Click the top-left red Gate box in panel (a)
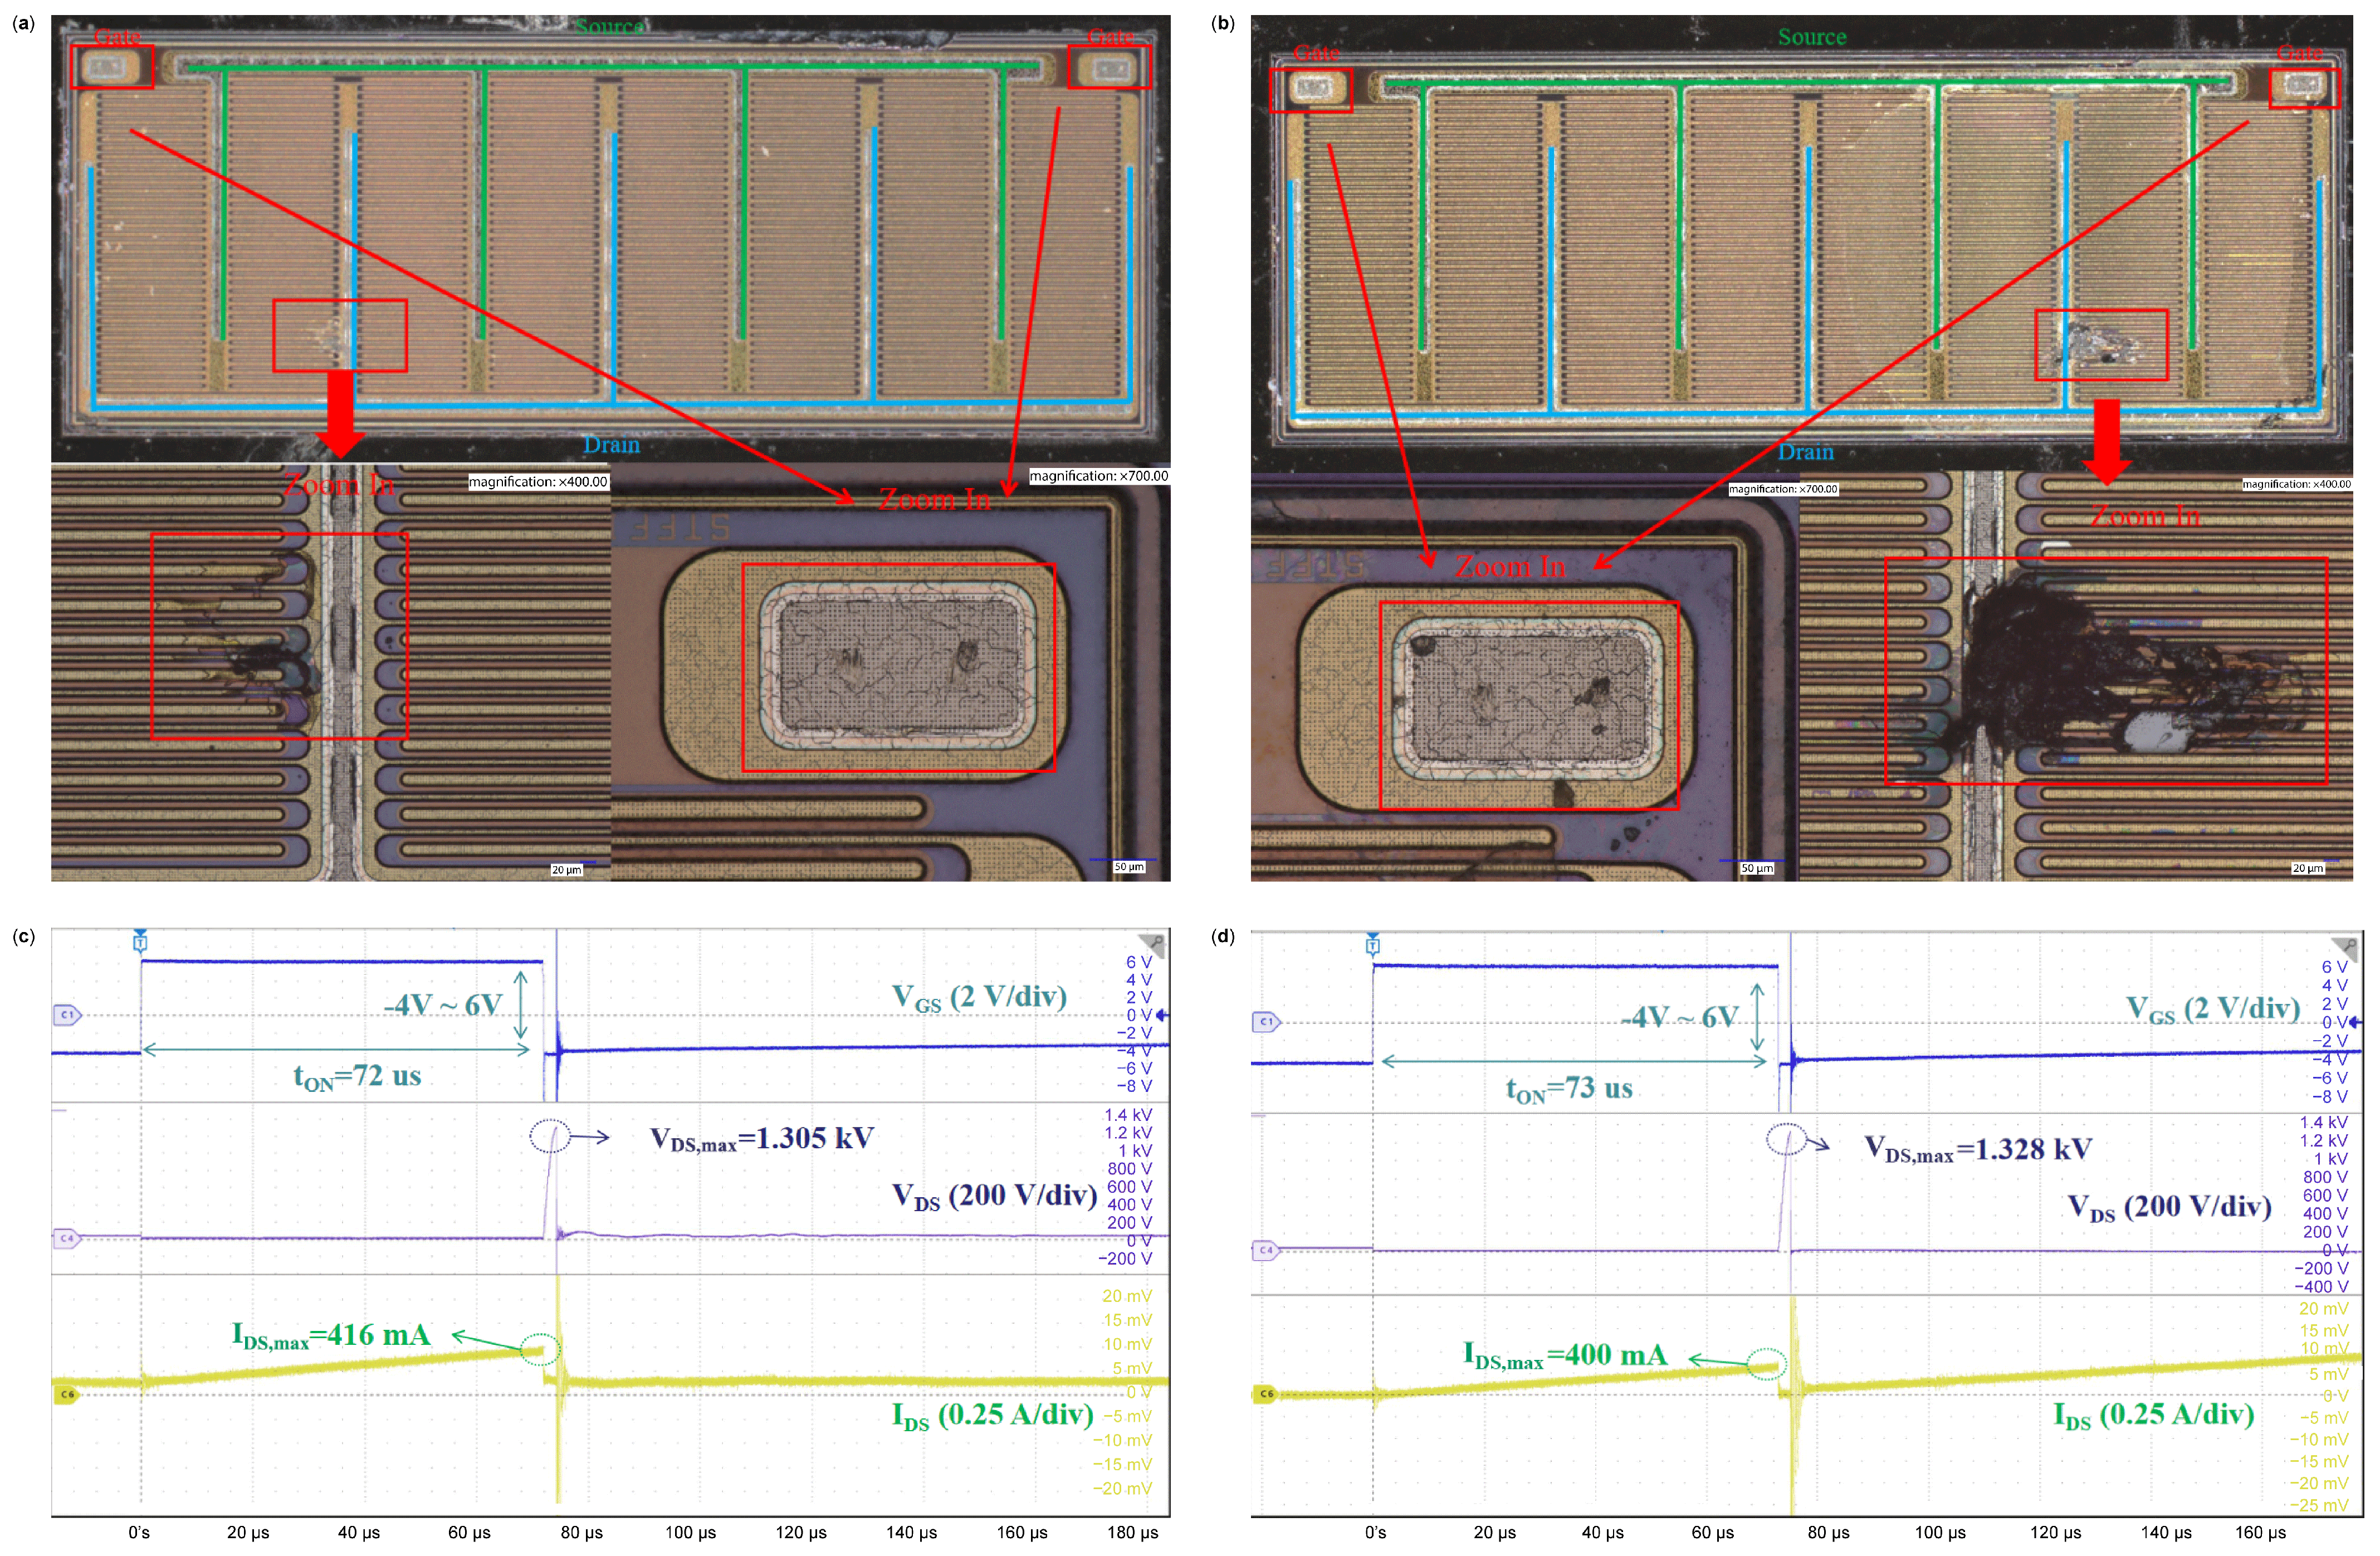Image resolution: width=2380 pixels, height=1556 pixels. pyautogui.click(x=112, y=67)
